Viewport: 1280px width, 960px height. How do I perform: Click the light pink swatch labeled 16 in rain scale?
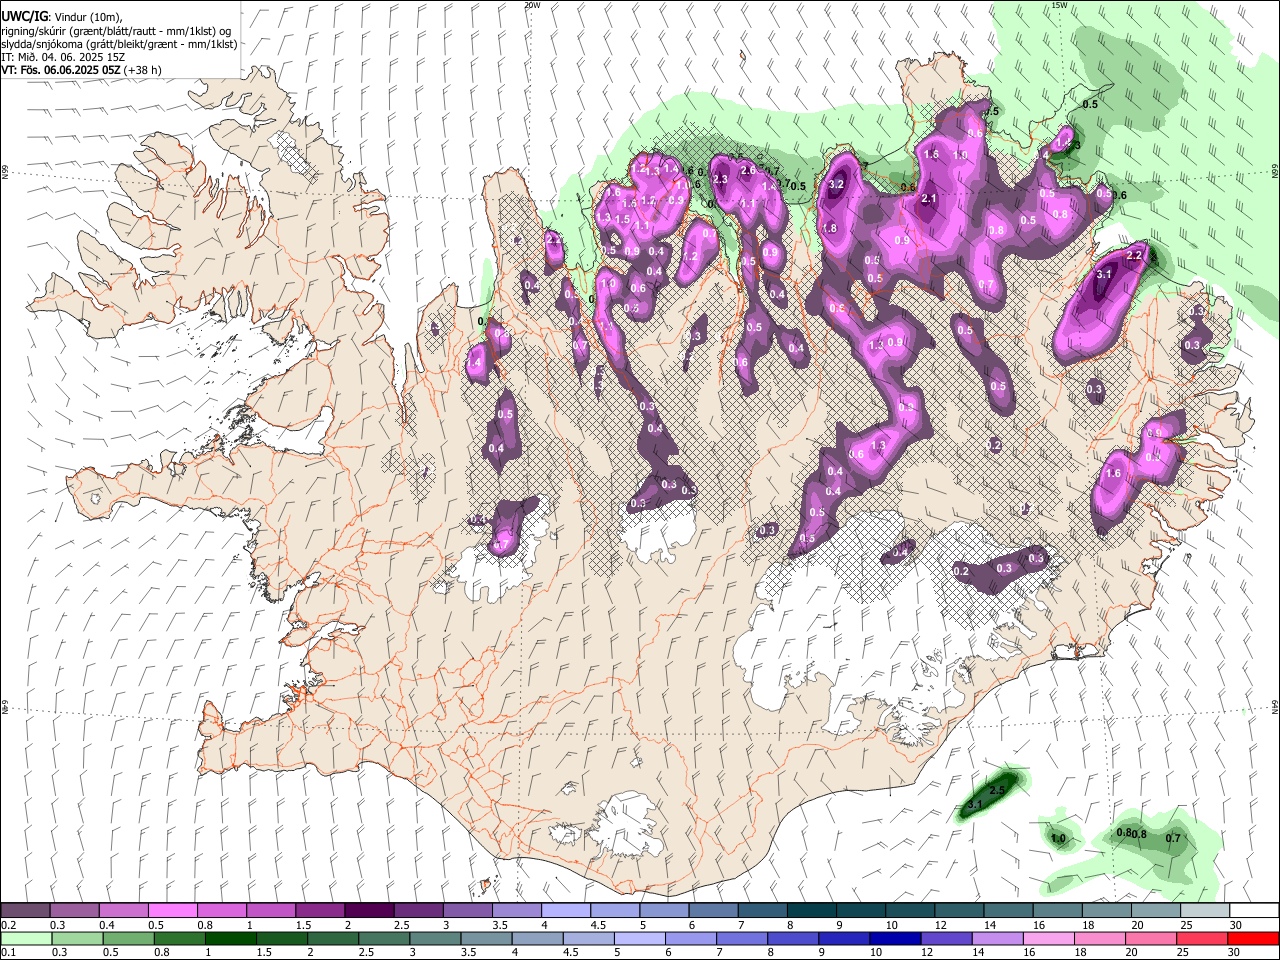[1048, 938]
